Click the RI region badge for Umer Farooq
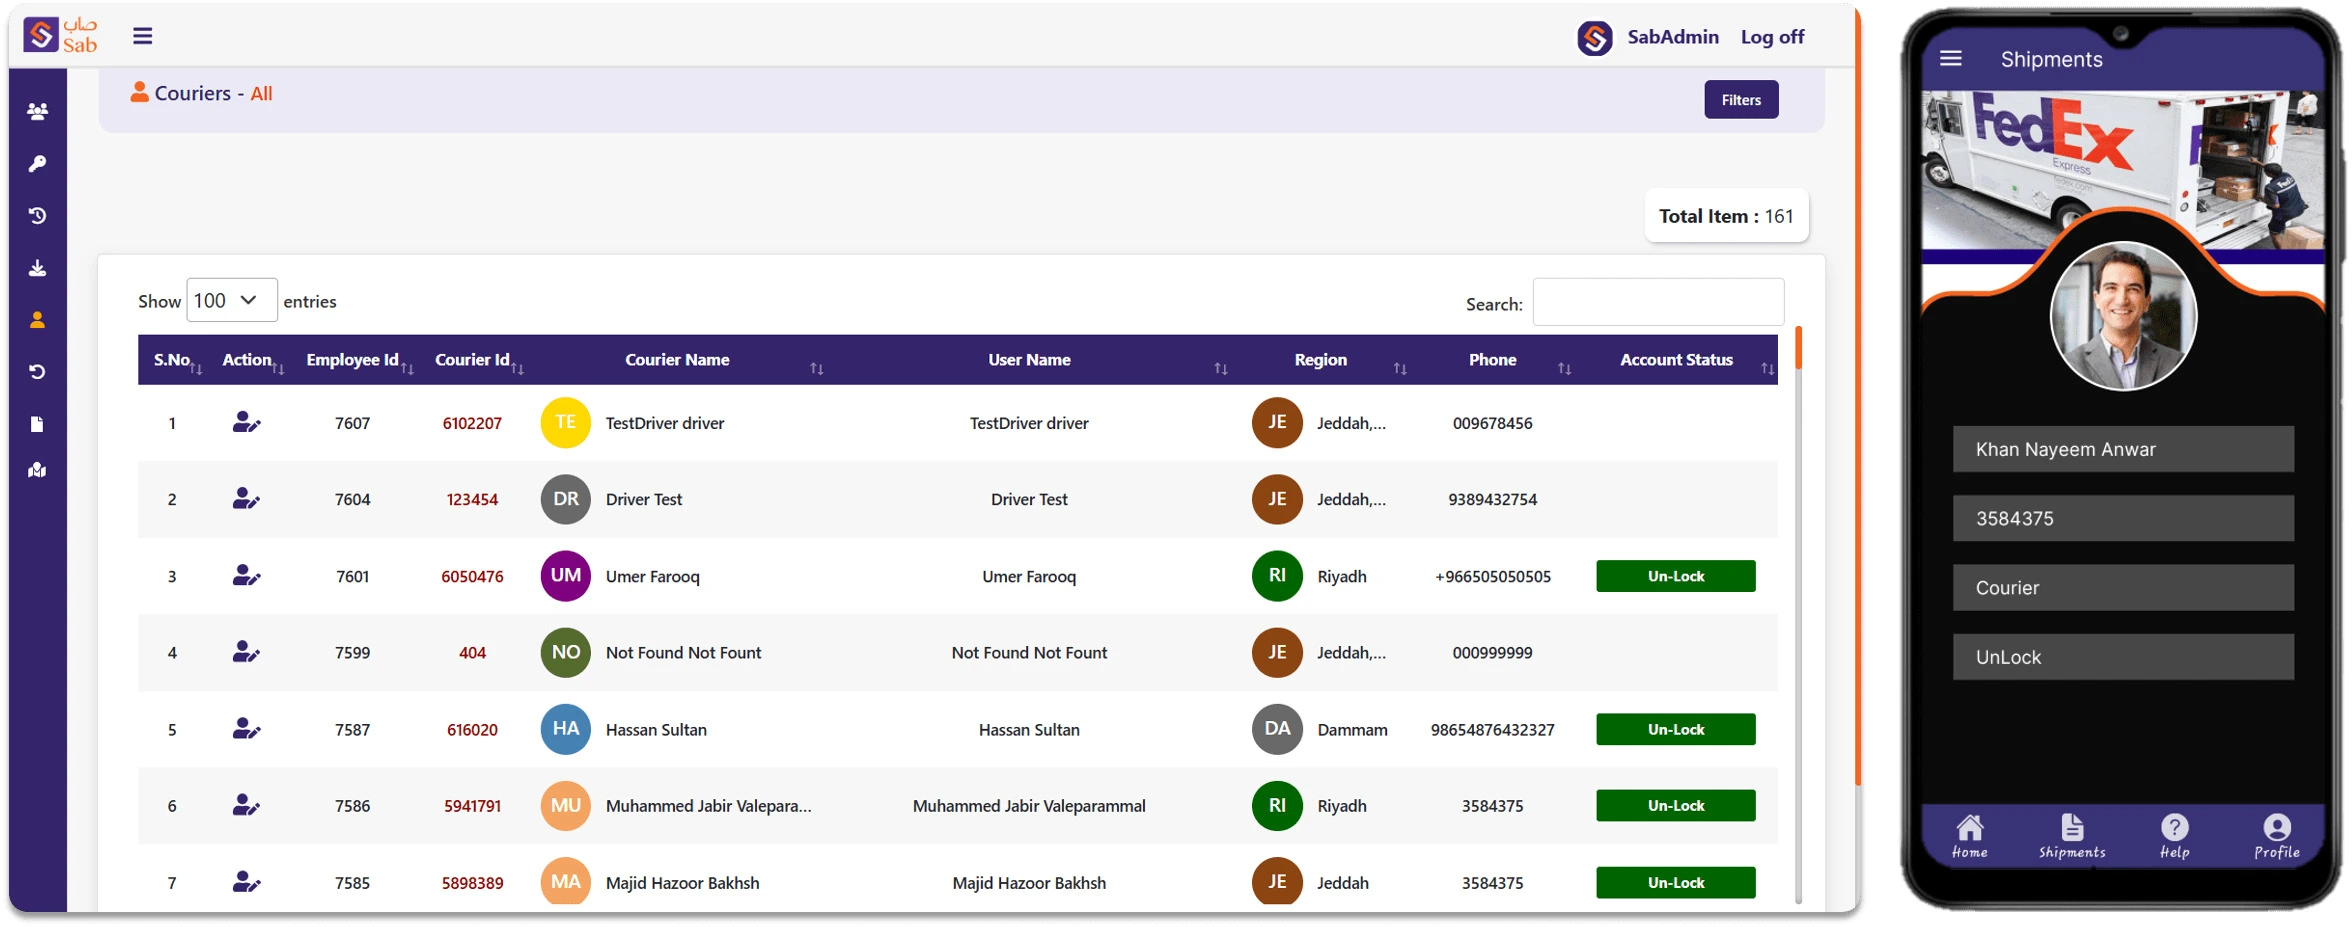The width and height of the screenshot is (2352, 927). [x=1277, y=575]
